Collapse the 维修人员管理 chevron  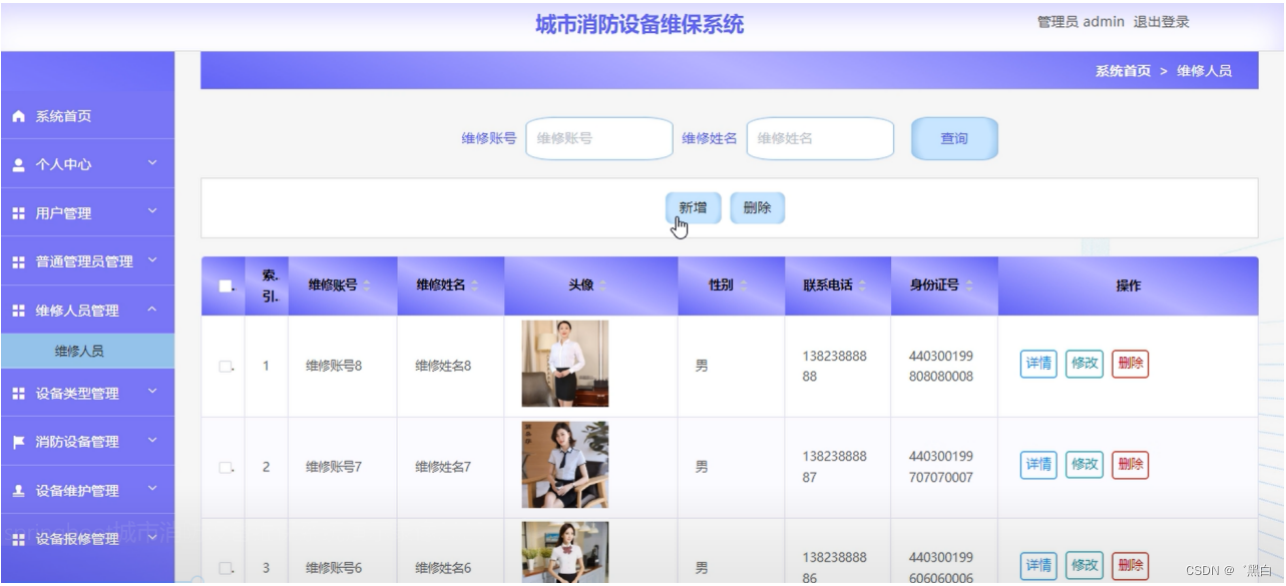[x=153, y=310]
